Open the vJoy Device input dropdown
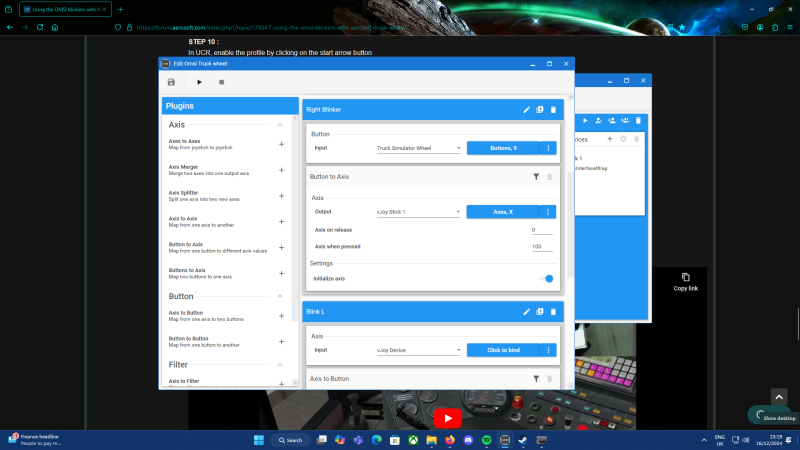The height and width of the screenshot is (450, 800). click(x=418, y=350)
